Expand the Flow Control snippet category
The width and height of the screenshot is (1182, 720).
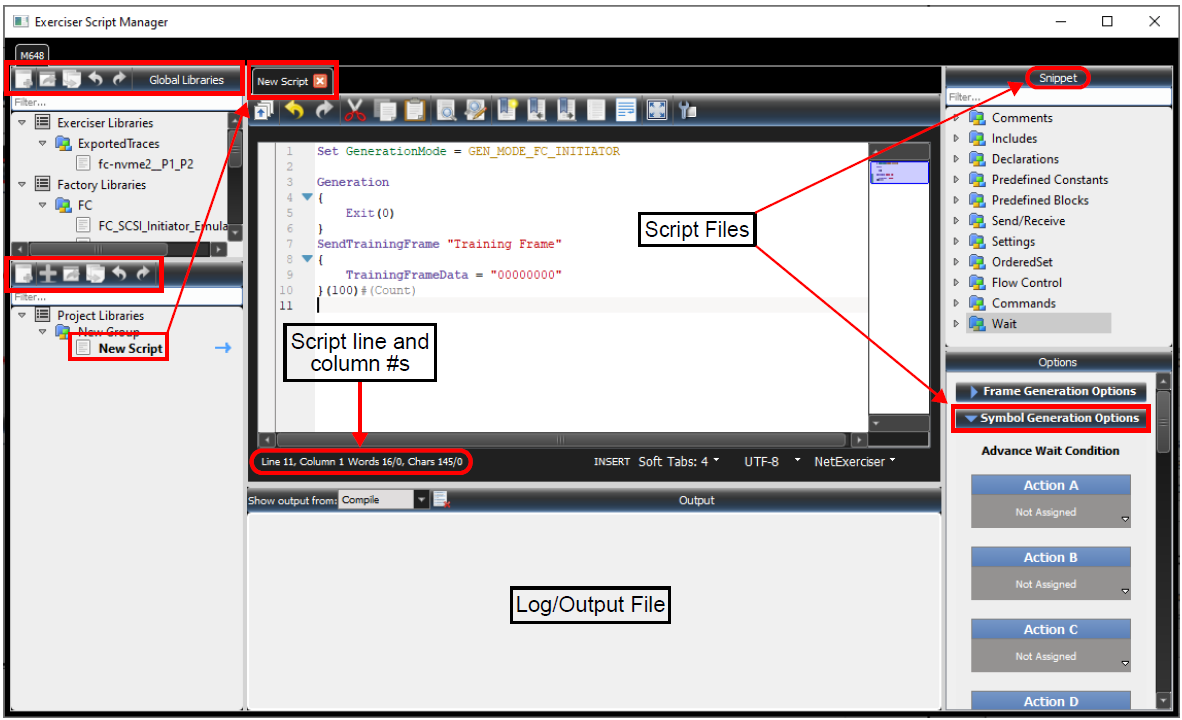pyautogui.click(x=957, y=282)
